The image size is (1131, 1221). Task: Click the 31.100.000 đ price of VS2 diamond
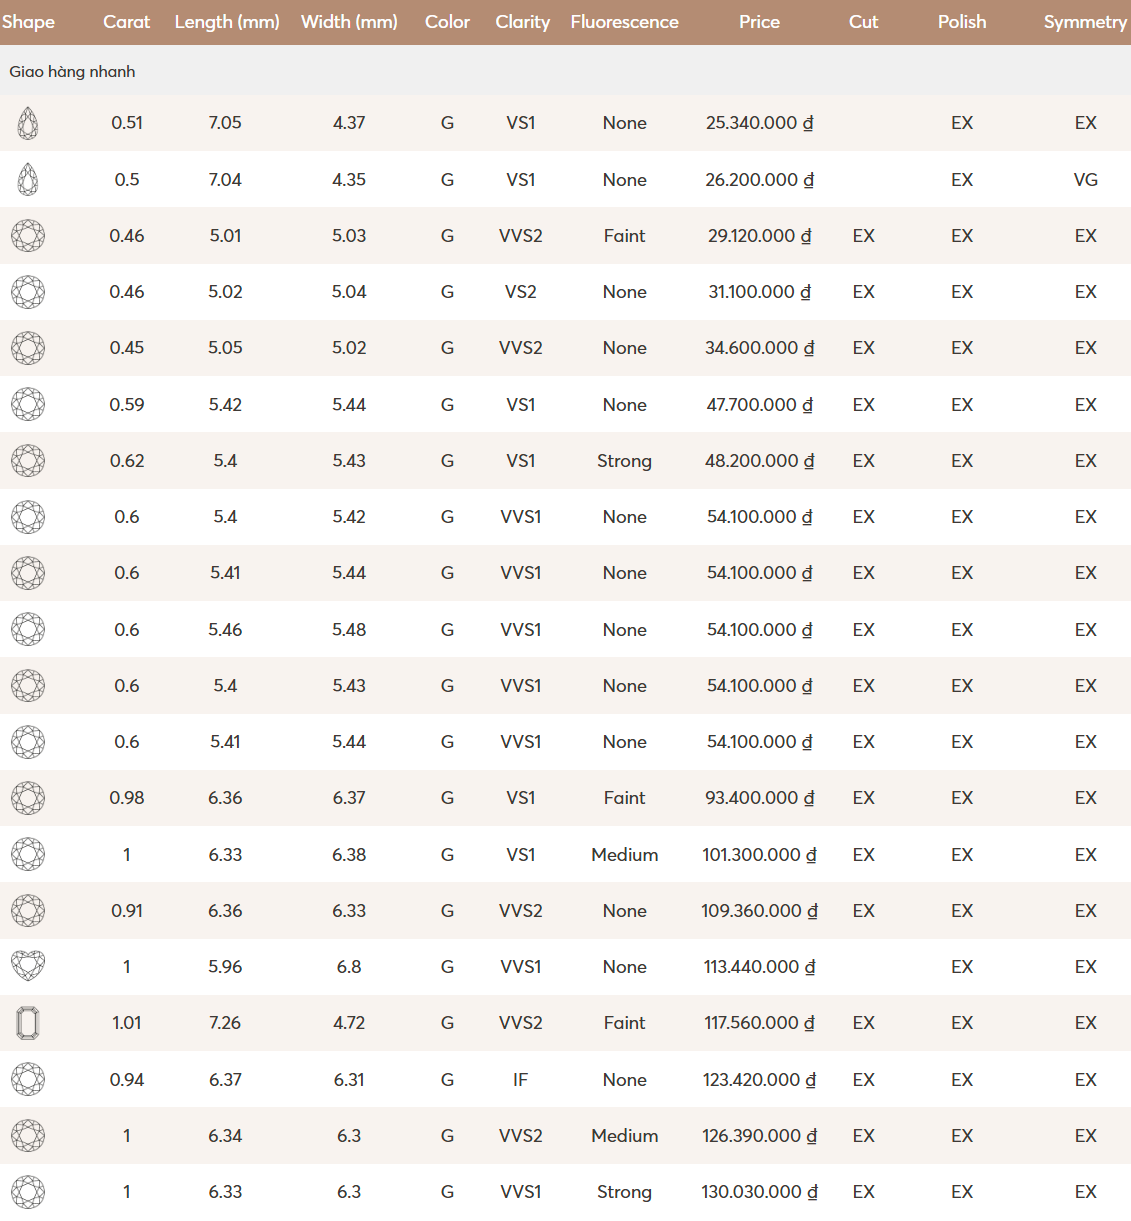[760, 292]
